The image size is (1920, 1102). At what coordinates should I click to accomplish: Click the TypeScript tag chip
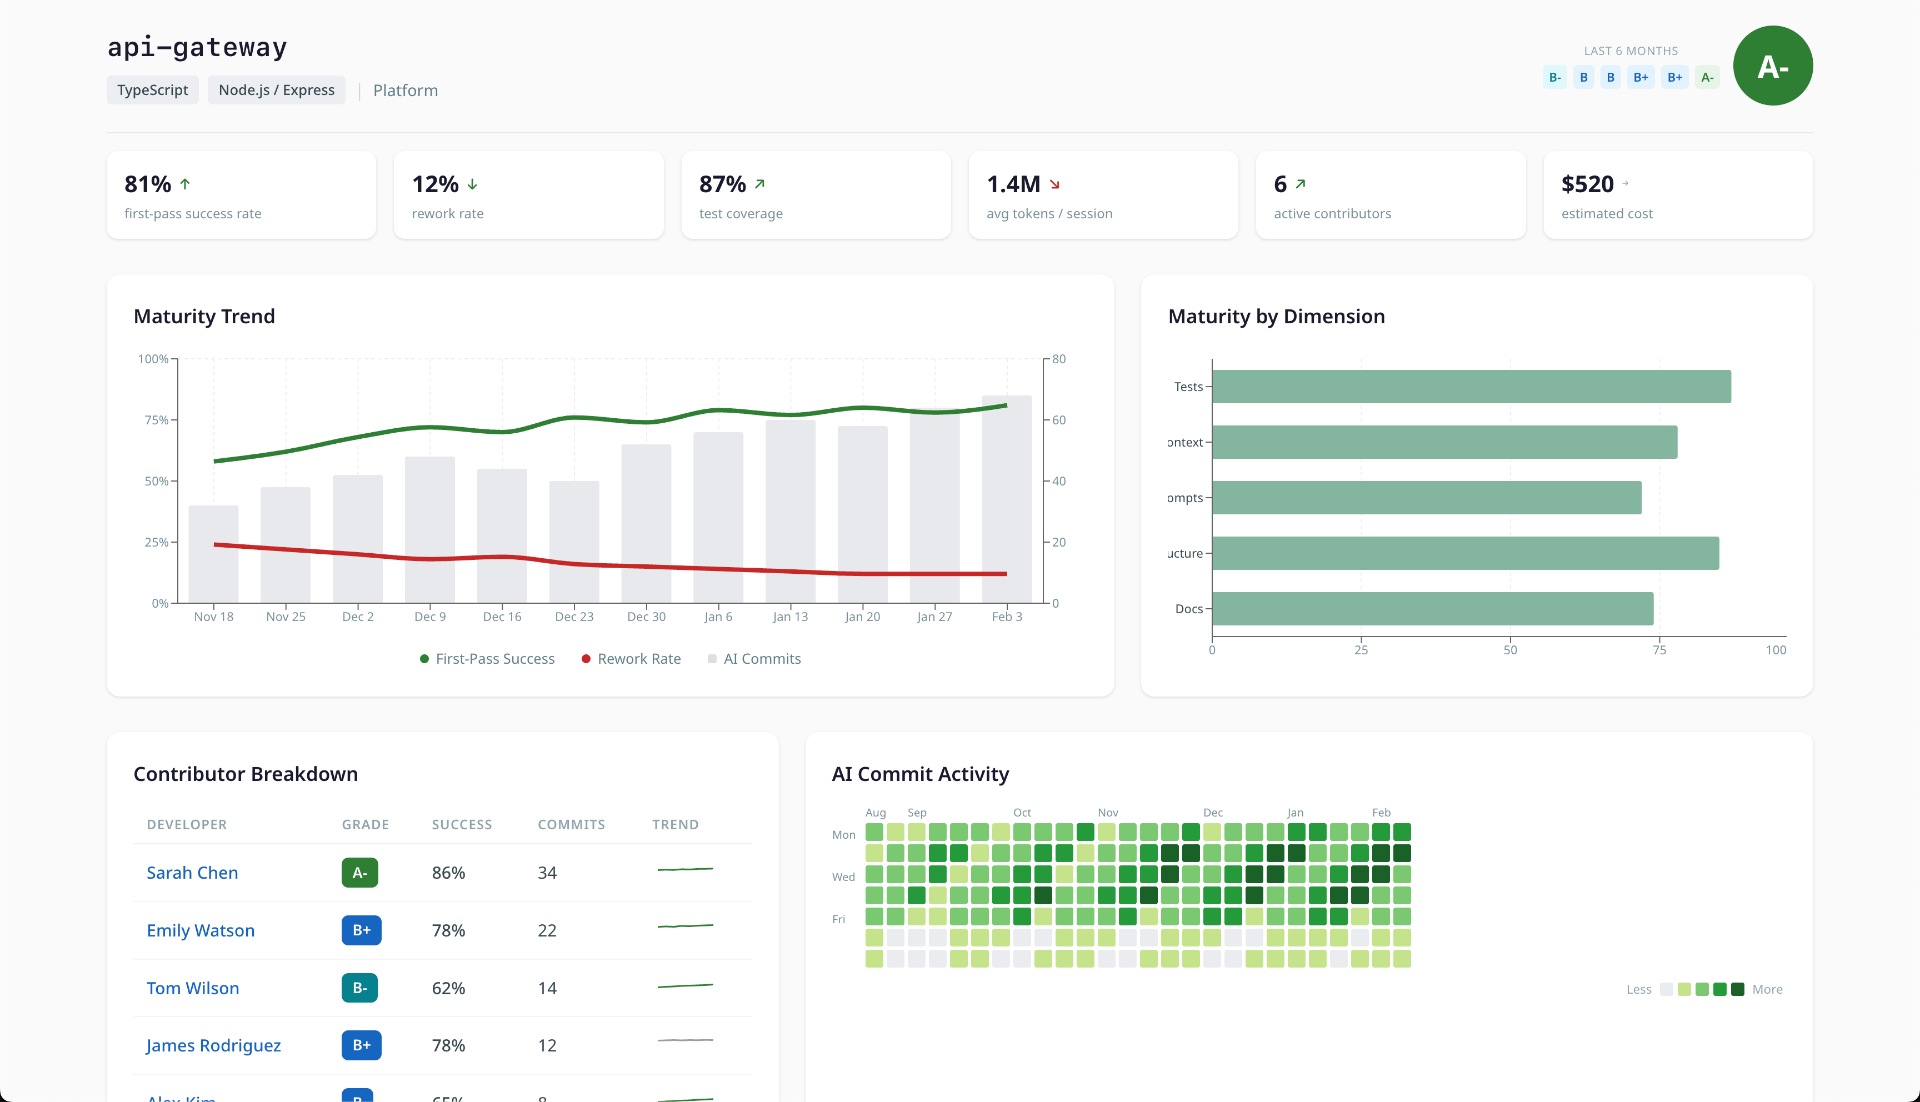152,90
